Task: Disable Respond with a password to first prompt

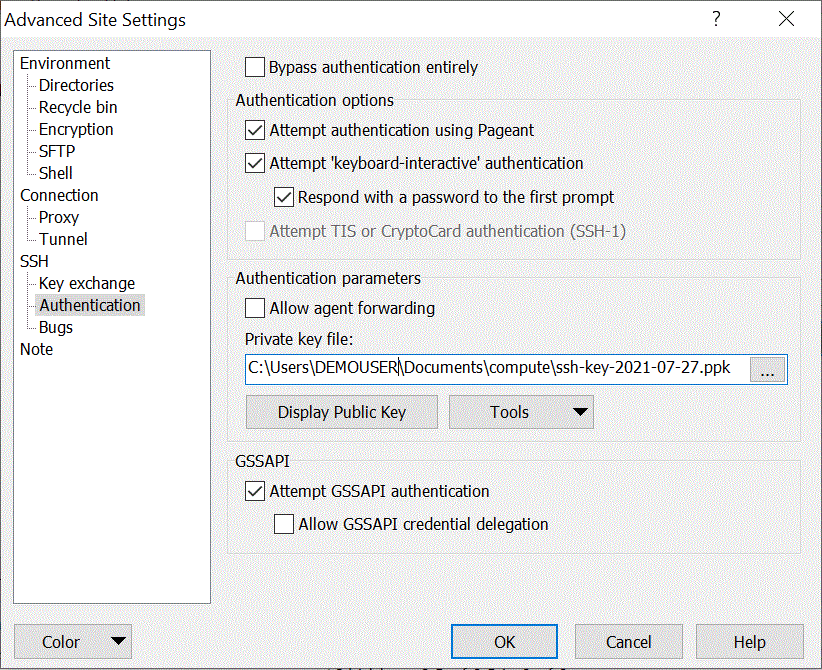Action: coord(283,197)
